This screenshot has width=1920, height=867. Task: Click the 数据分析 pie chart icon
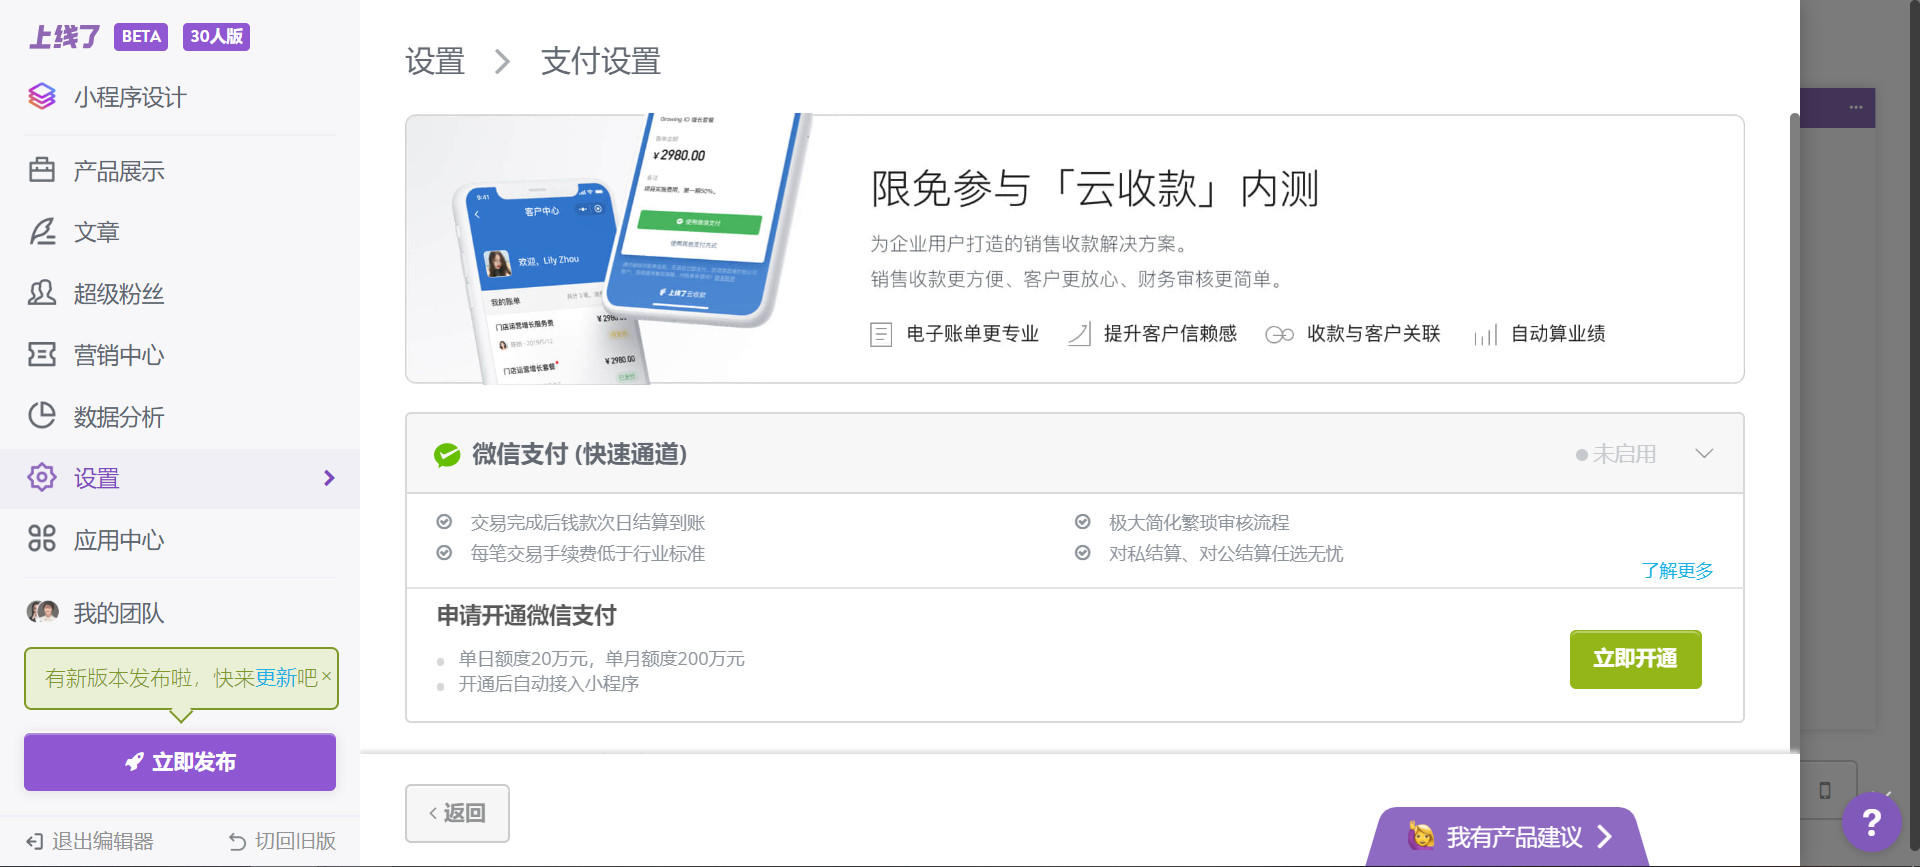coord(42,416)
